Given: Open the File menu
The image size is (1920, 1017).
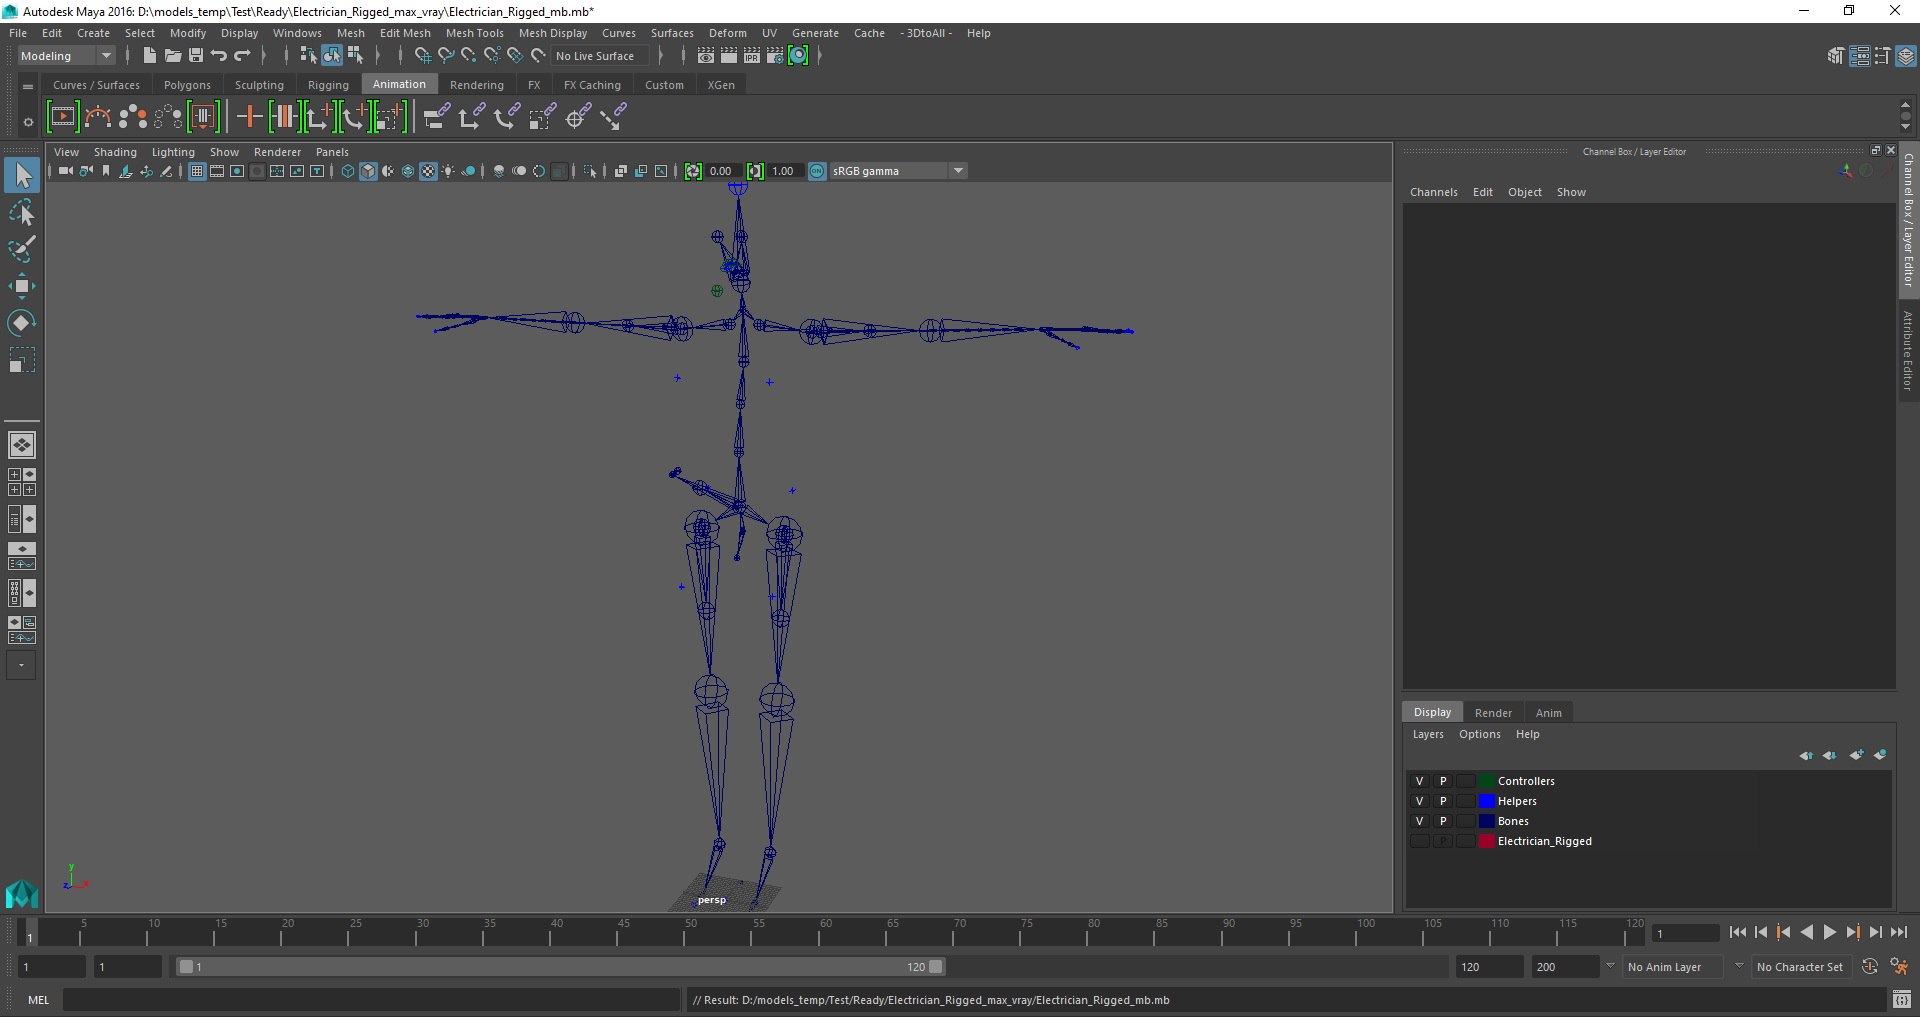Looking at the screenshot, I should click(18, 33).
